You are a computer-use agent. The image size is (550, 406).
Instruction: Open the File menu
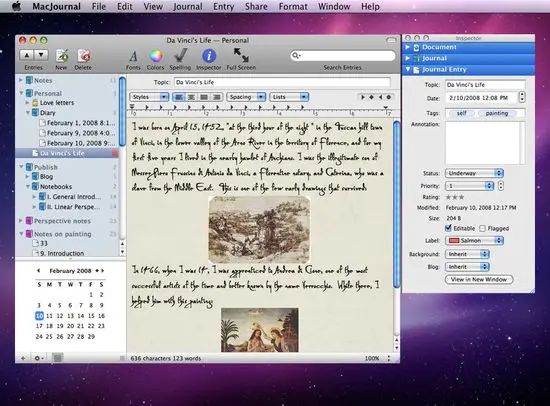pos(99,6)
